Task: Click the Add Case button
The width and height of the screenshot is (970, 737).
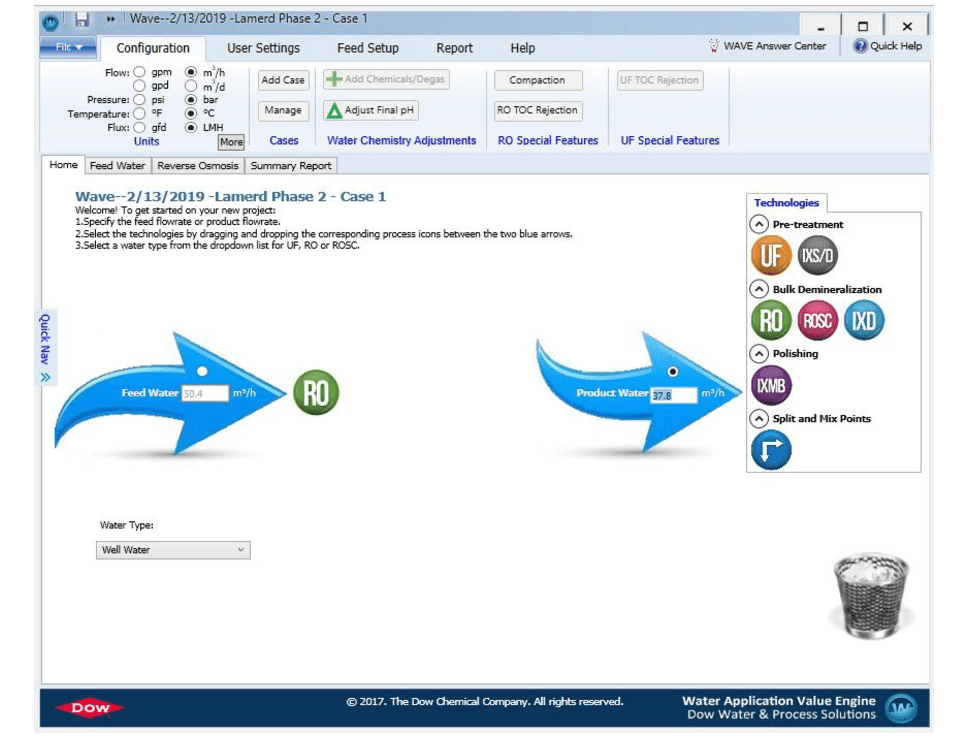Action: pyautogui.click(x=283, y=80)
